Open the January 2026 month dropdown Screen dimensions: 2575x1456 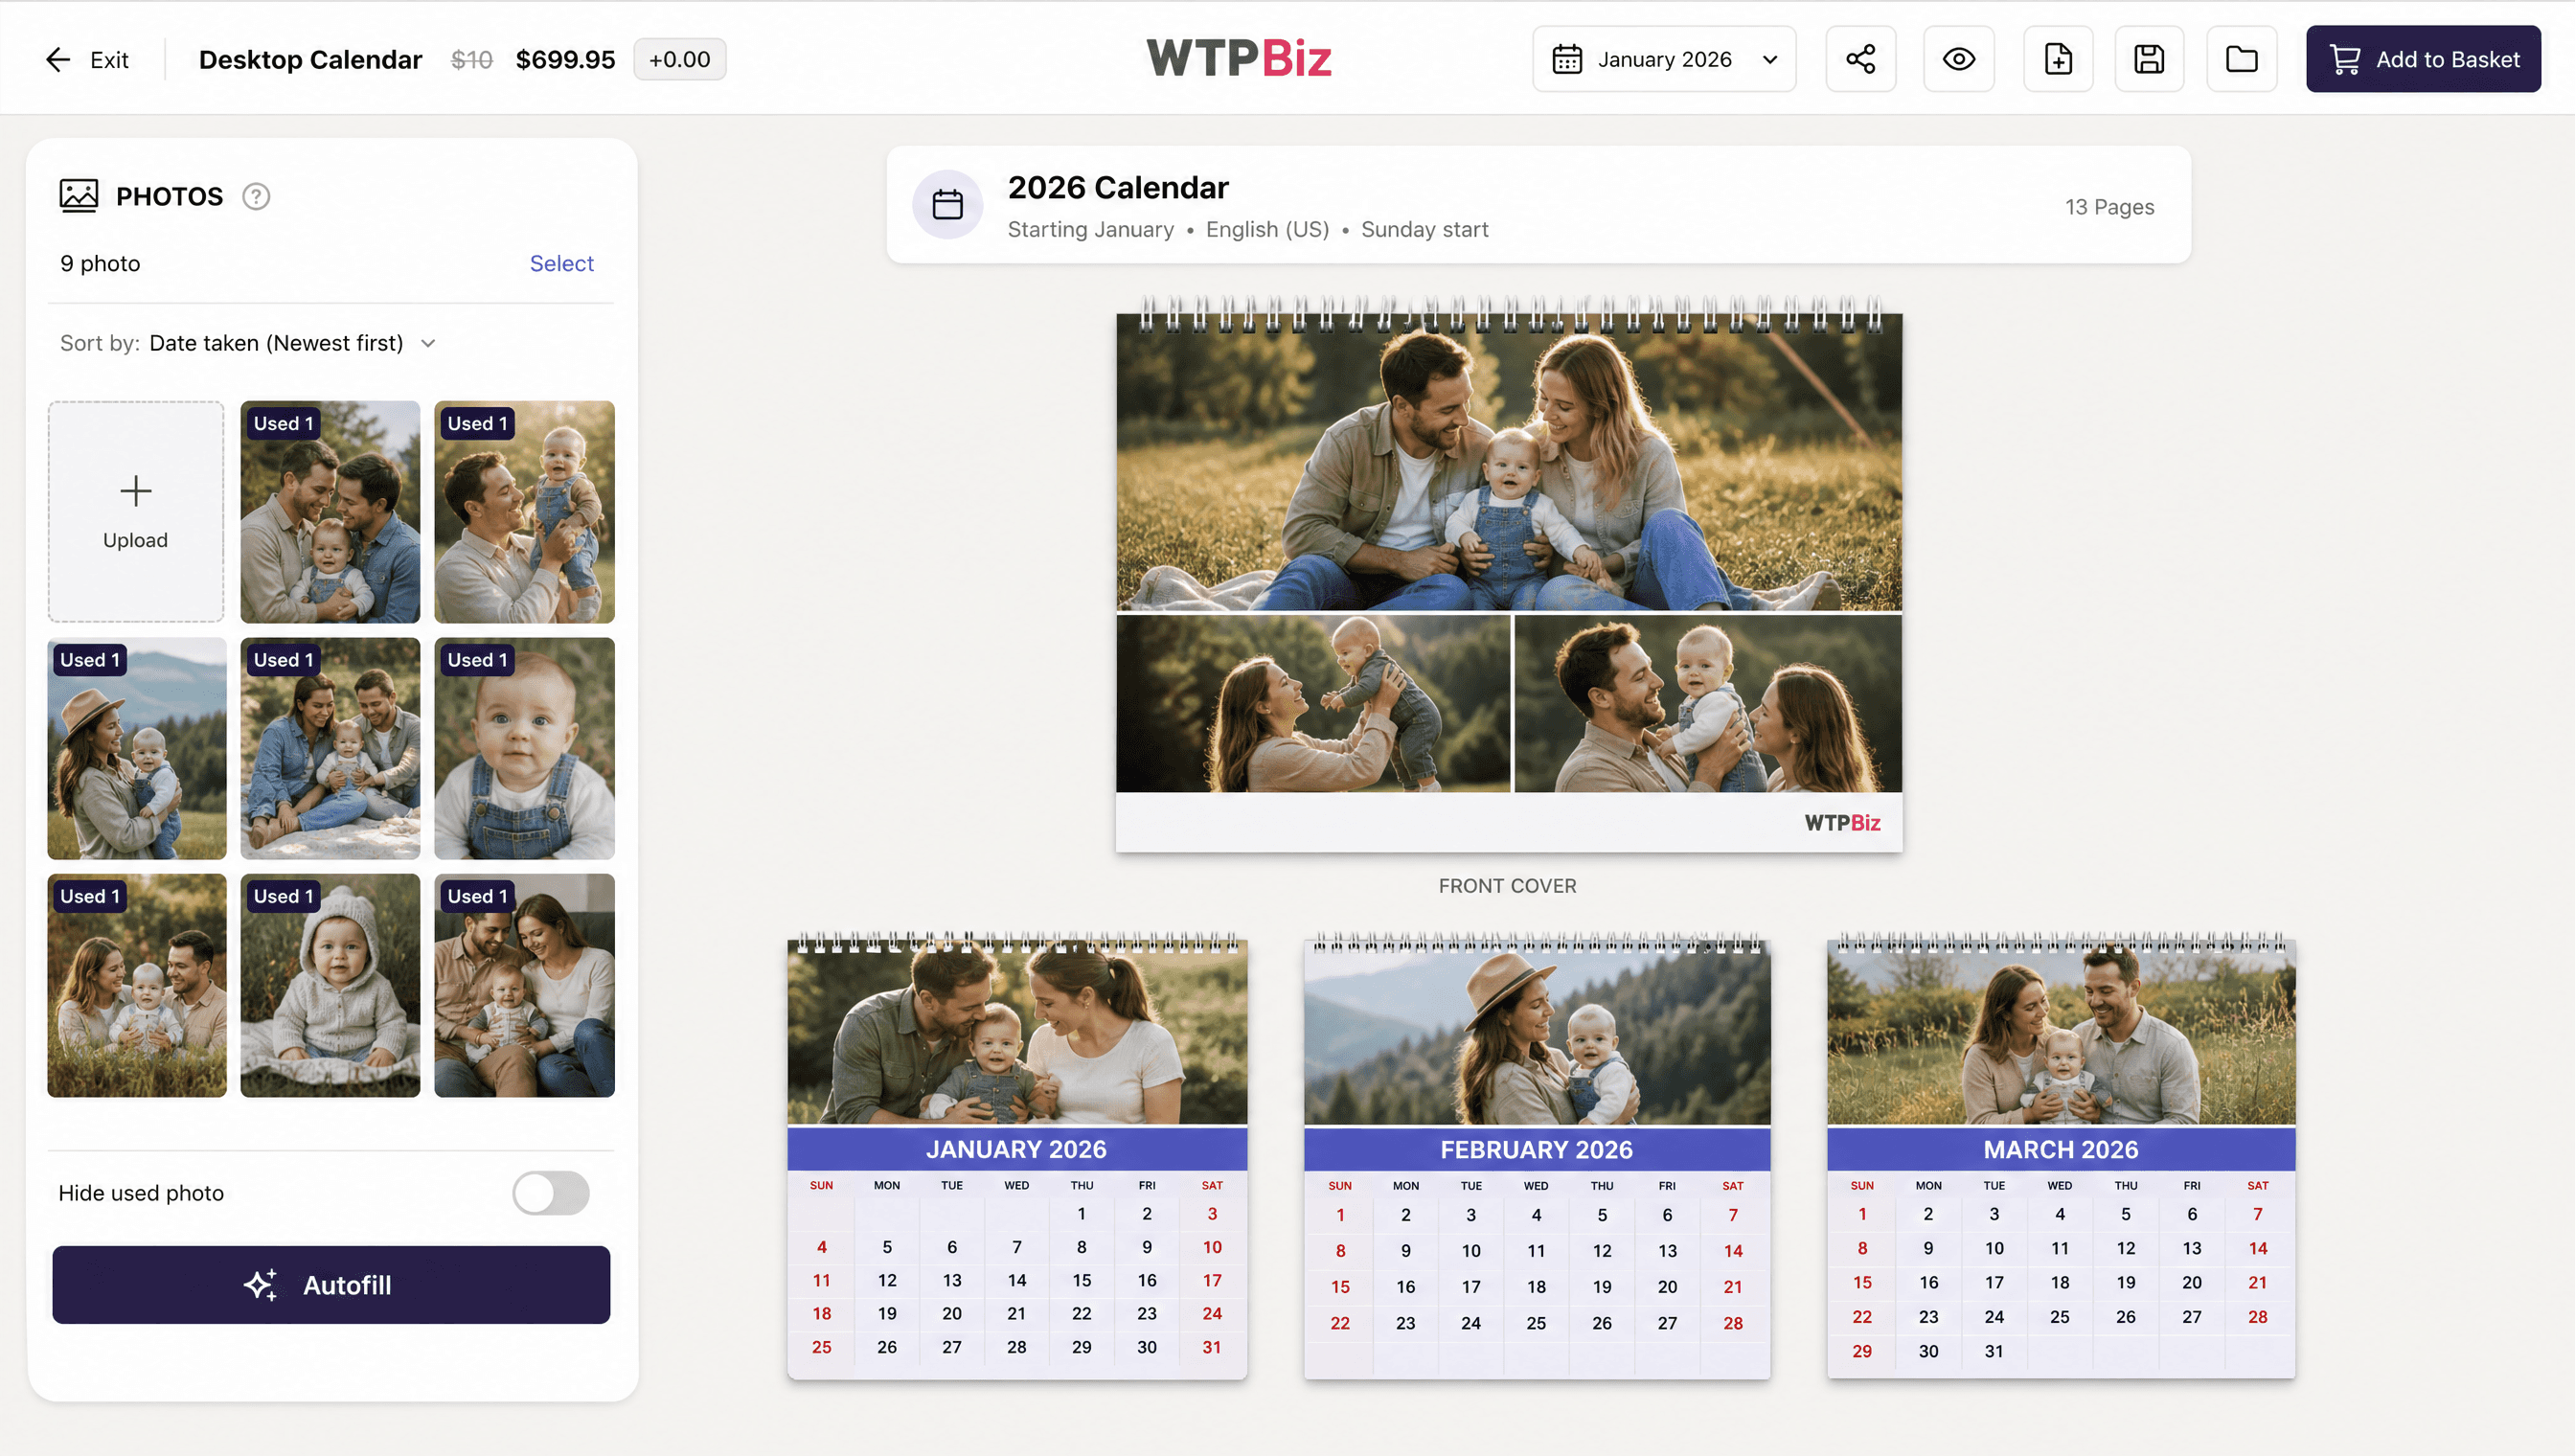tap(1664, 59)
